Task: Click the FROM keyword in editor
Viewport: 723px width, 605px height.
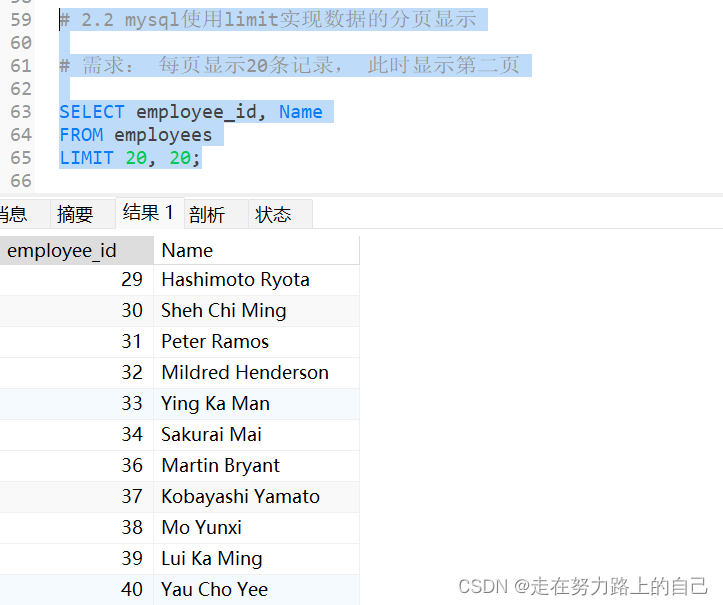Action: (x=81, y=135)
